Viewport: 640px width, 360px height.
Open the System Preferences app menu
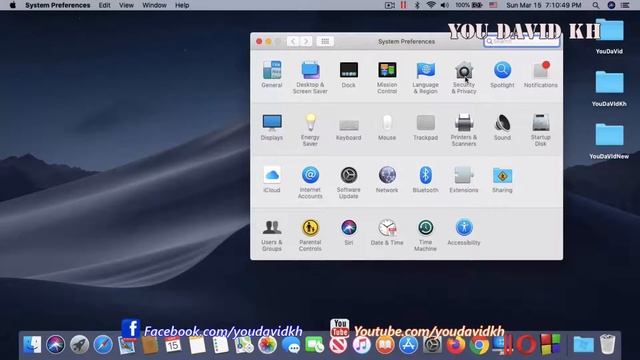58,5
